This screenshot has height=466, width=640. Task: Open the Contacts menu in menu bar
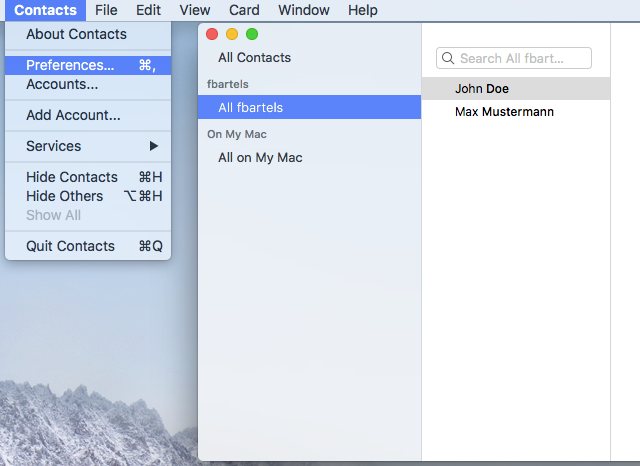click(45, 10)
